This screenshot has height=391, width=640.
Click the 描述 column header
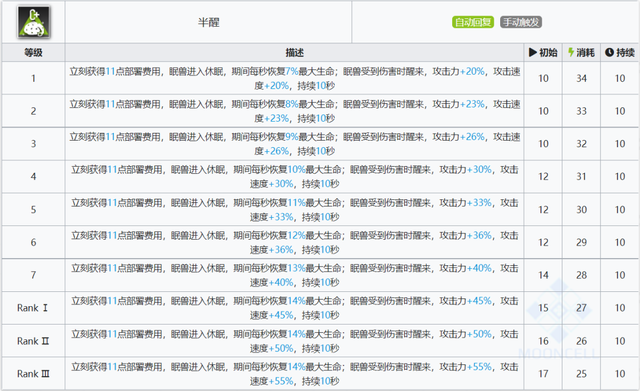pyautogui.click(x=294, y=52)
